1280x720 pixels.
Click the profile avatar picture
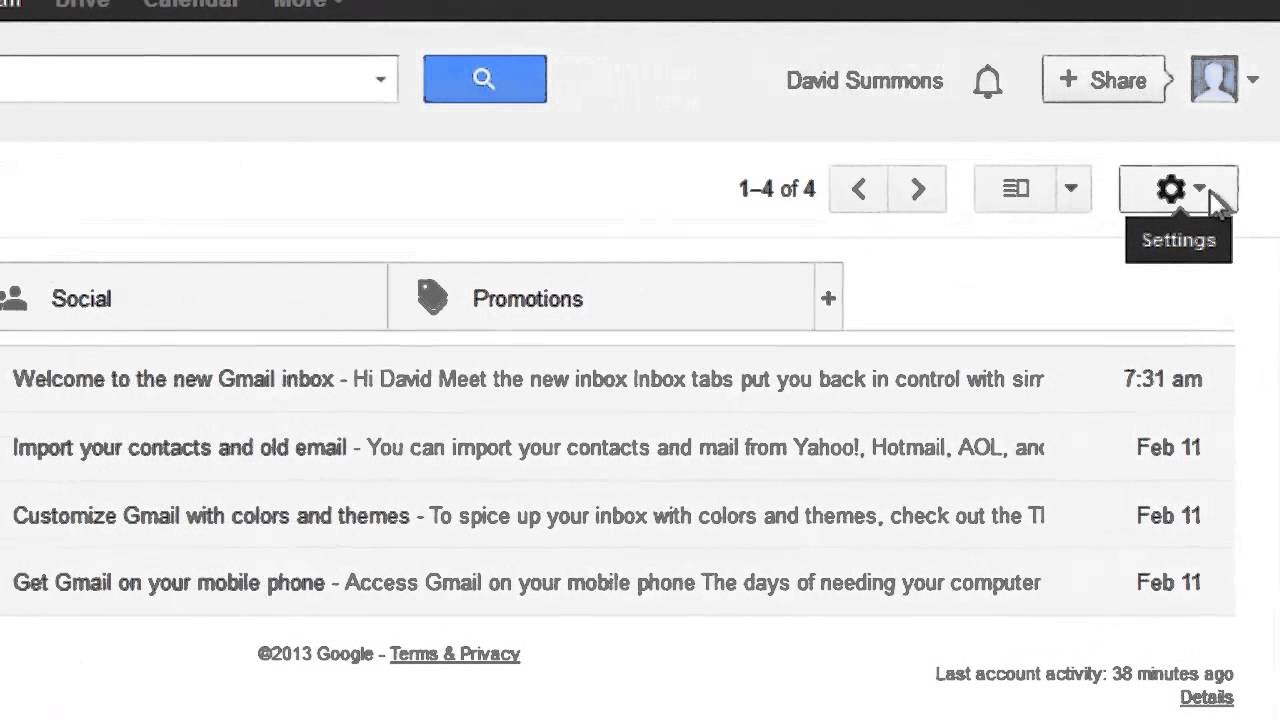[x=1214, y=79]
